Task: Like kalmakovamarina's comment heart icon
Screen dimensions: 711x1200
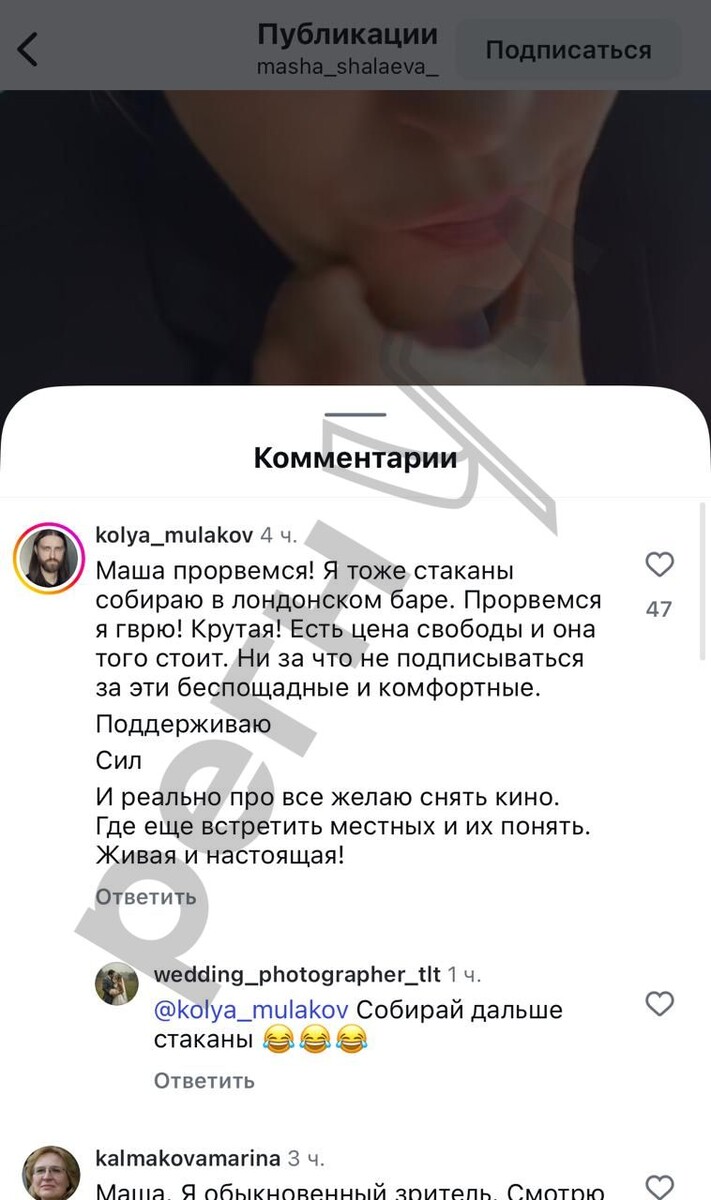Action: point(659,1186)
